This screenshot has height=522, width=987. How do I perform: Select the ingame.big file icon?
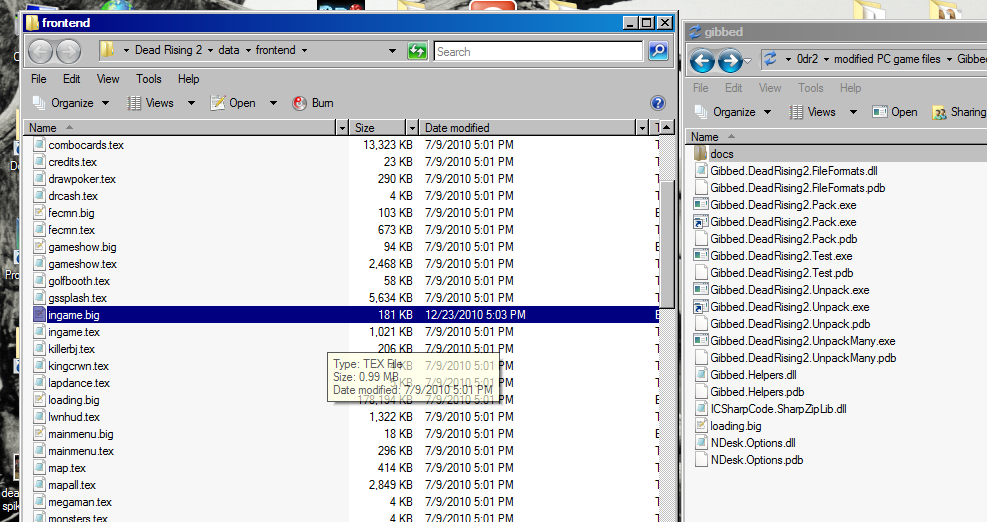coord(39,314)
